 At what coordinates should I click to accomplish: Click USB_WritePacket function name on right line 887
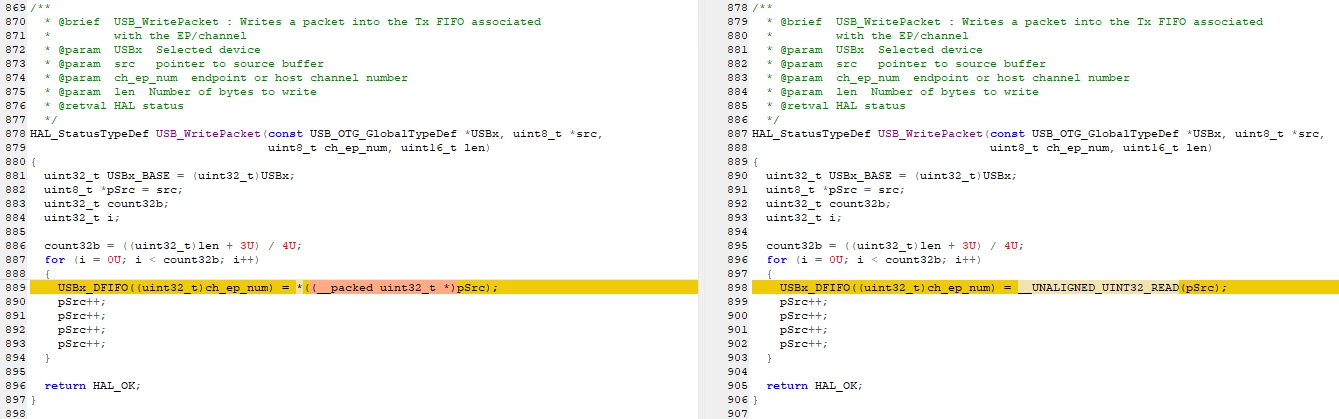(x=930, y=133)
